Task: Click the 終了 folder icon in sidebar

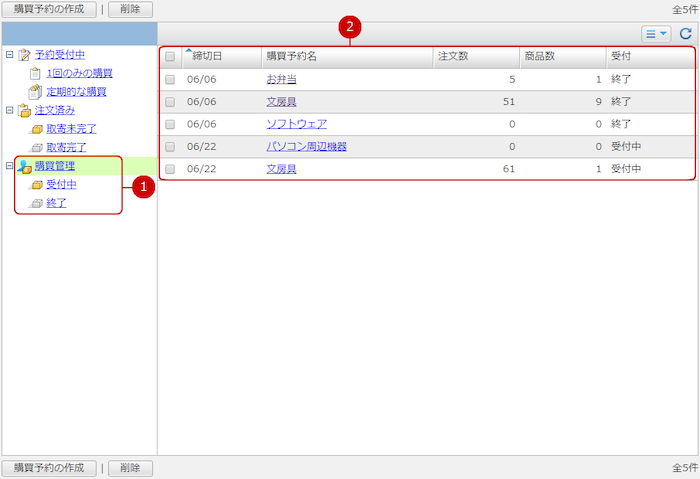Action: tap(36, 203)
